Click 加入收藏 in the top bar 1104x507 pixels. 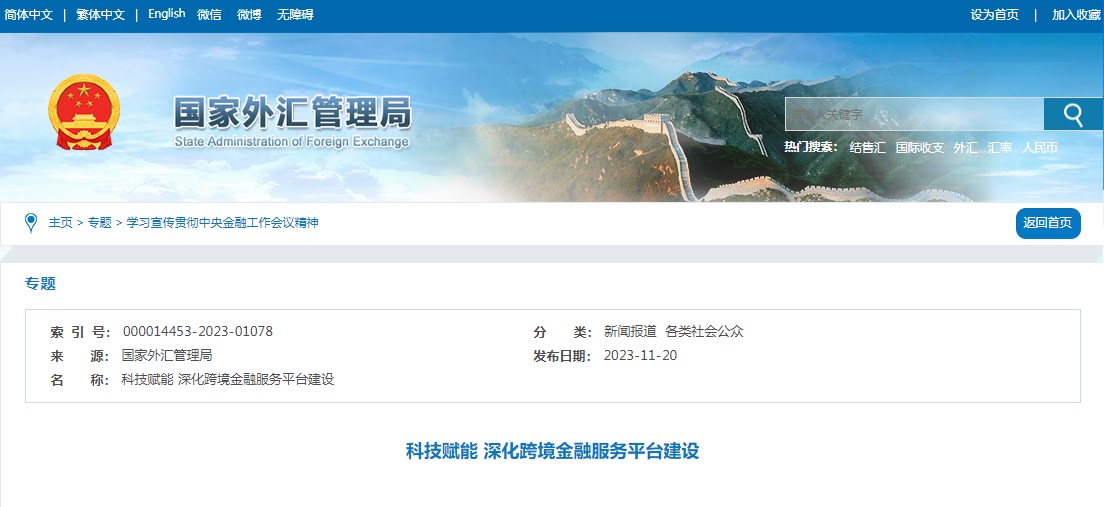[x=1076, y=15]
